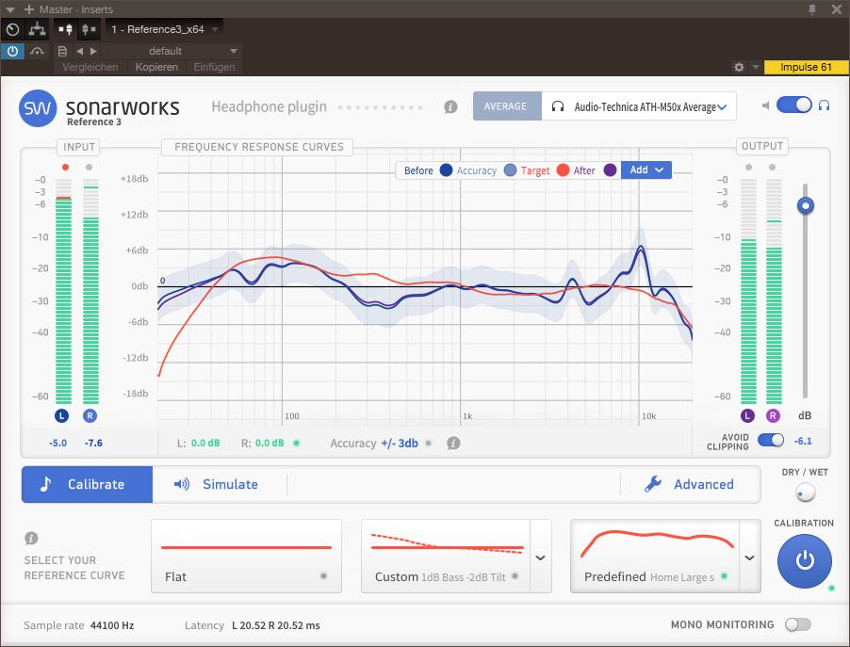Screen dimensions: 850x647
Task: Click the output L channel badge
Action: (748, 416)
